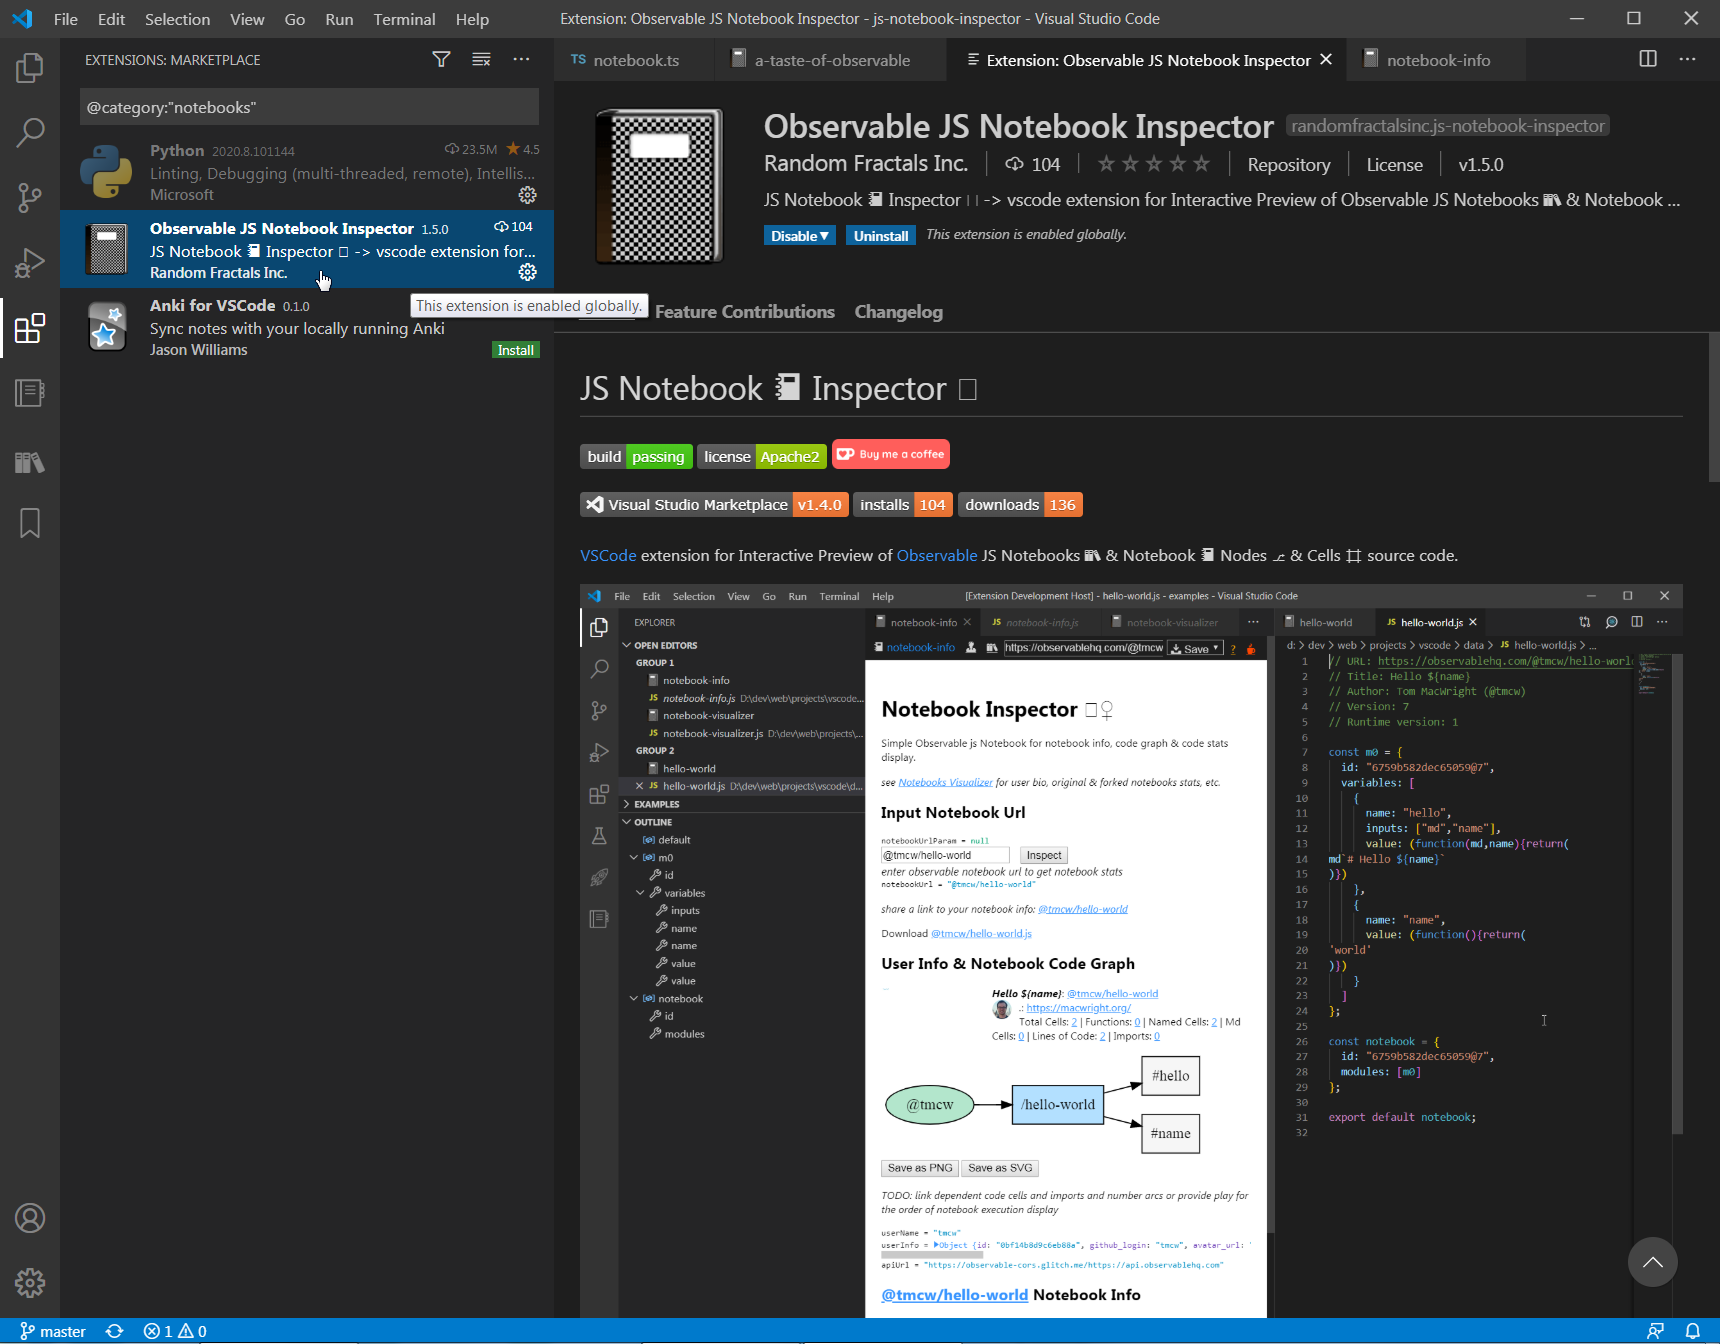Open the Observable hyperlink in description

tap(937, 556)
